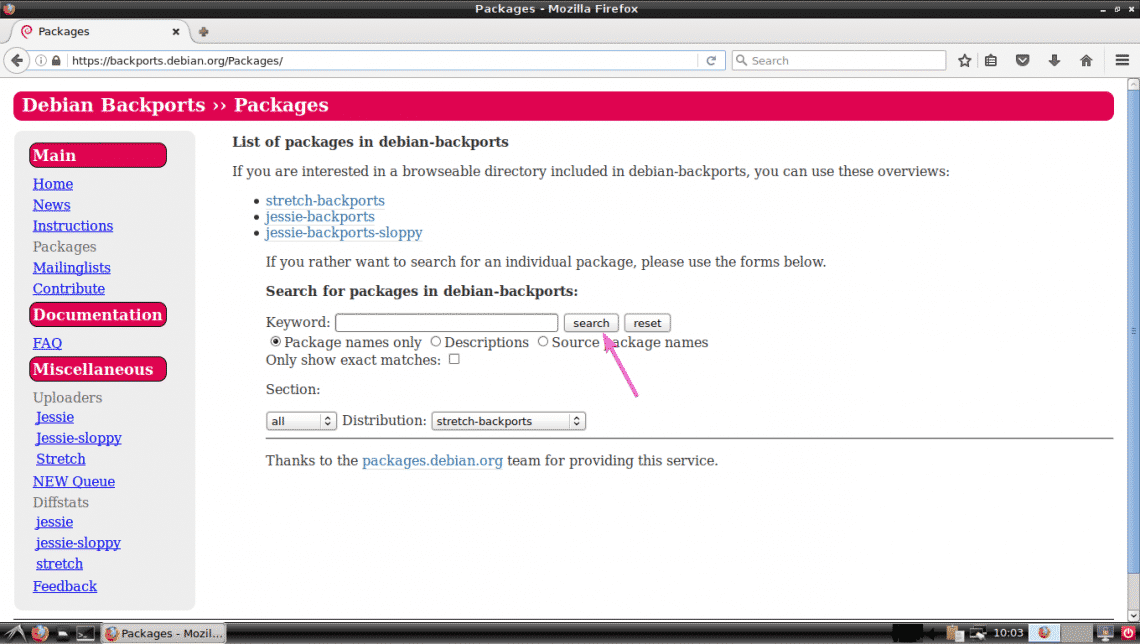The image size is (1140, 644).
Task: Open the Section 'all' dropdown
Action: (x=300, y=420)
